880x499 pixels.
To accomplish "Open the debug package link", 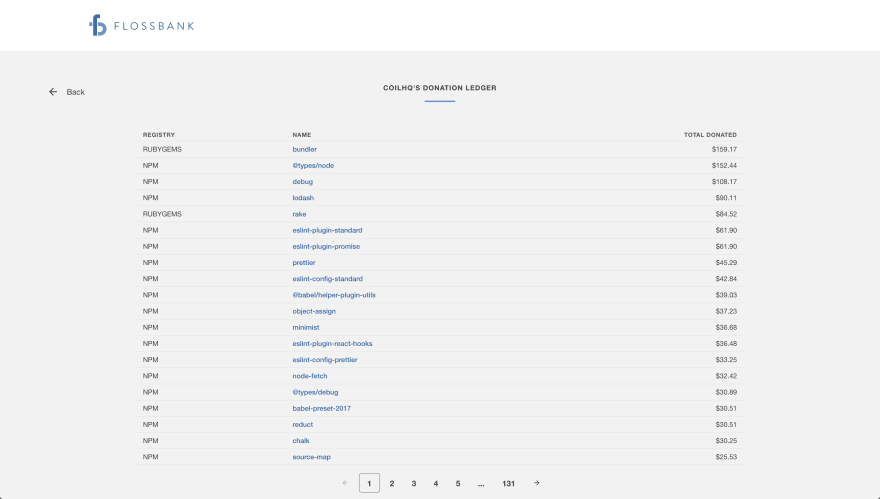I will coord(302,182).
